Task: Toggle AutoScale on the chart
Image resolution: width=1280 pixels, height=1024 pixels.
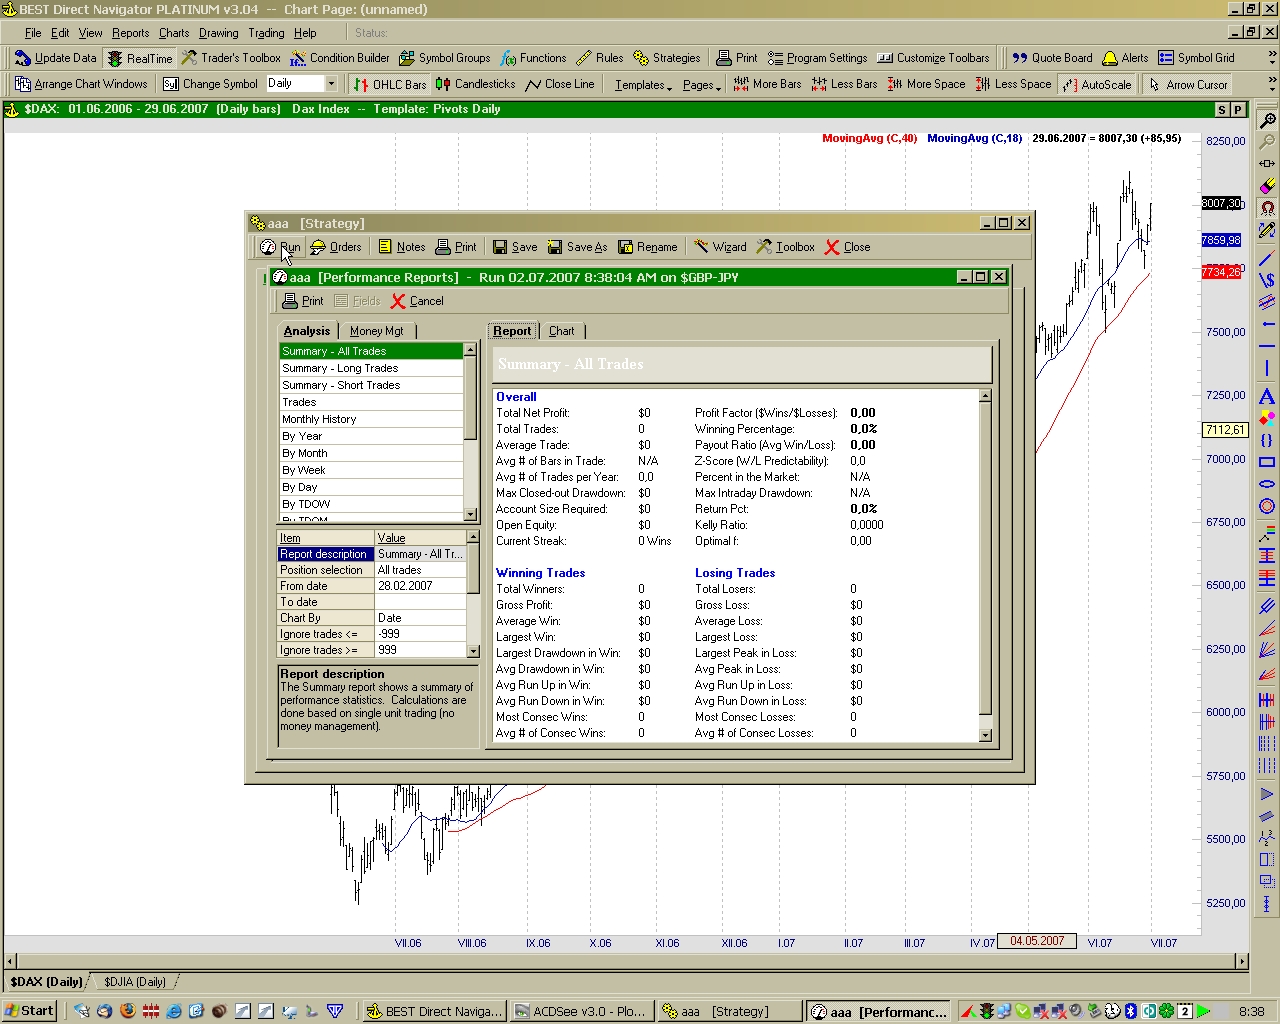Action: (x=1096, y=85)
